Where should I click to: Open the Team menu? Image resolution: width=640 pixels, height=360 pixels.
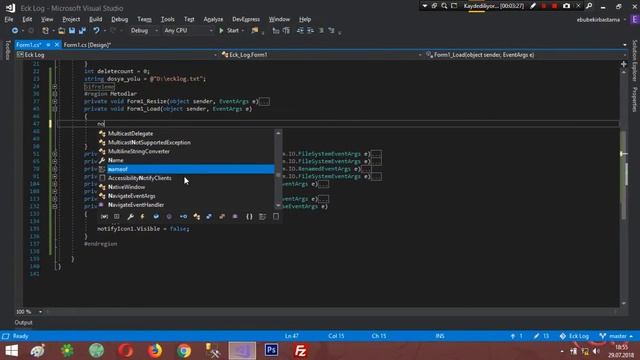tap(144, 19)
